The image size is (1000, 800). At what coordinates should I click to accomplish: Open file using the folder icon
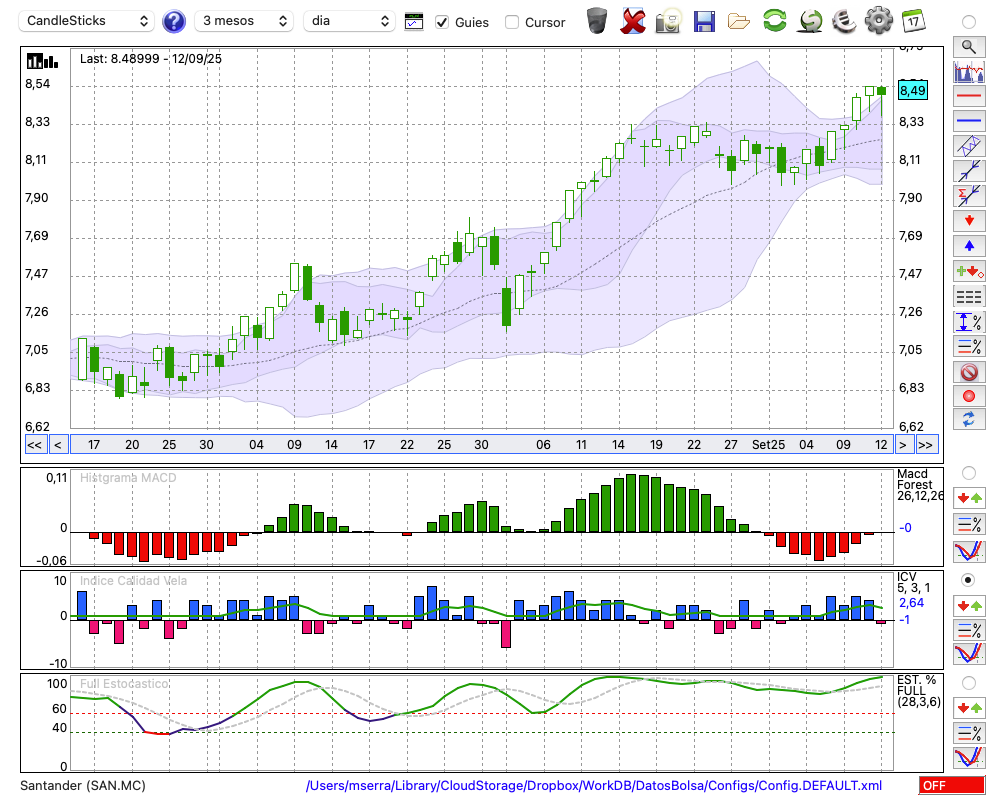pyautogui.click(x=739, y=22)
